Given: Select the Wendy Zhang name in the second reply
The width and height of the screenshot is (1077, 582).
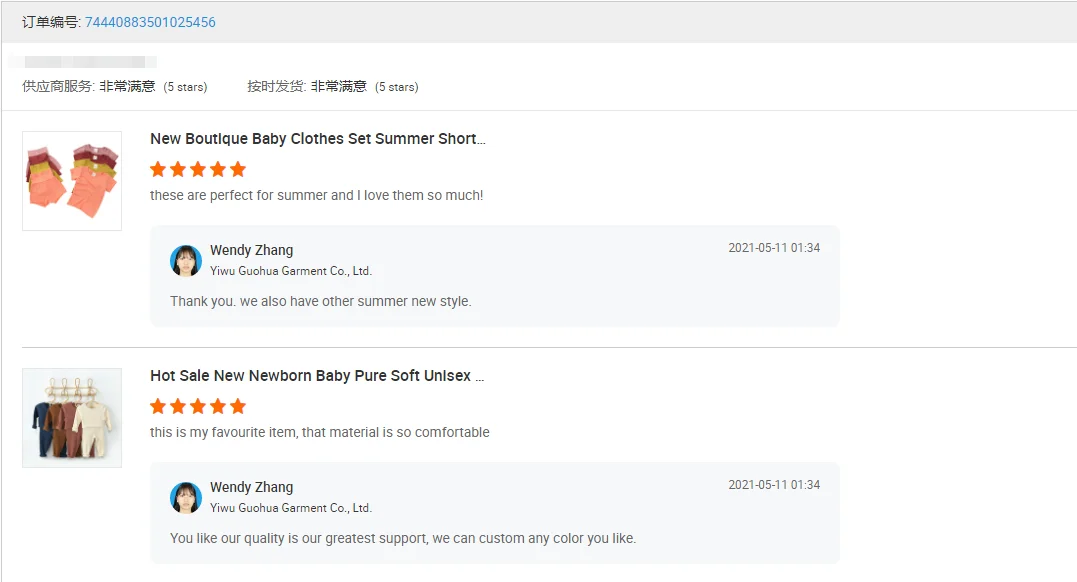Looking at the screenshot, I should tap(251, 487).
